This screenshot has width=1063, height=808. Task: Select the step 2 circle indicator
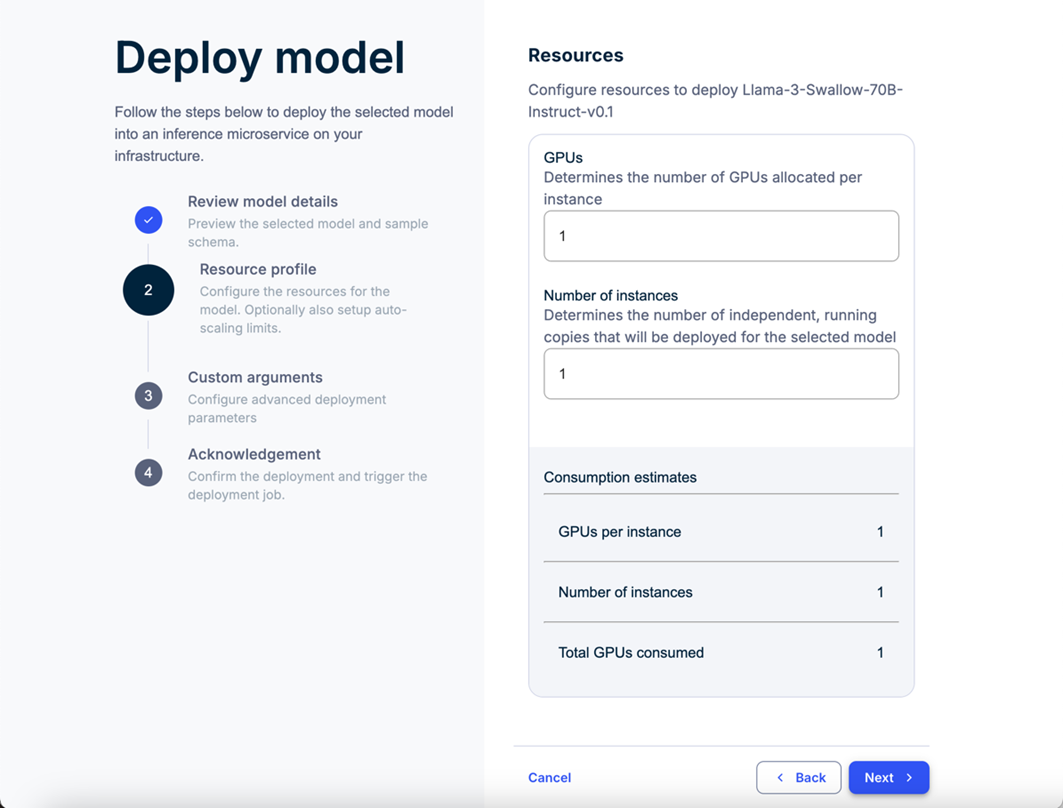point(148,290)
